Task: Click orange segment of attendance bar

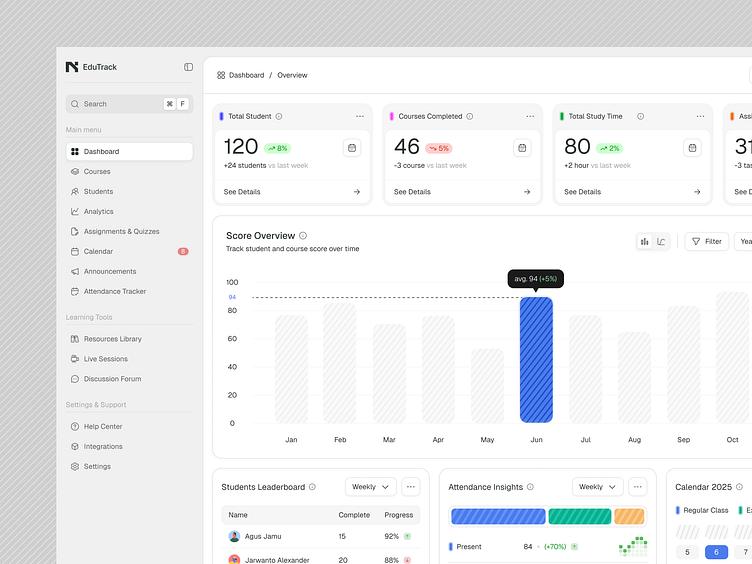Action: (629, 517)
